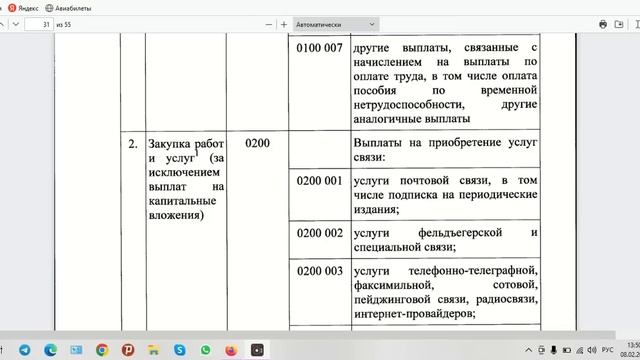Open Skype from the taskbar
This screenshot has height=360, width=640.
[180, 350]
